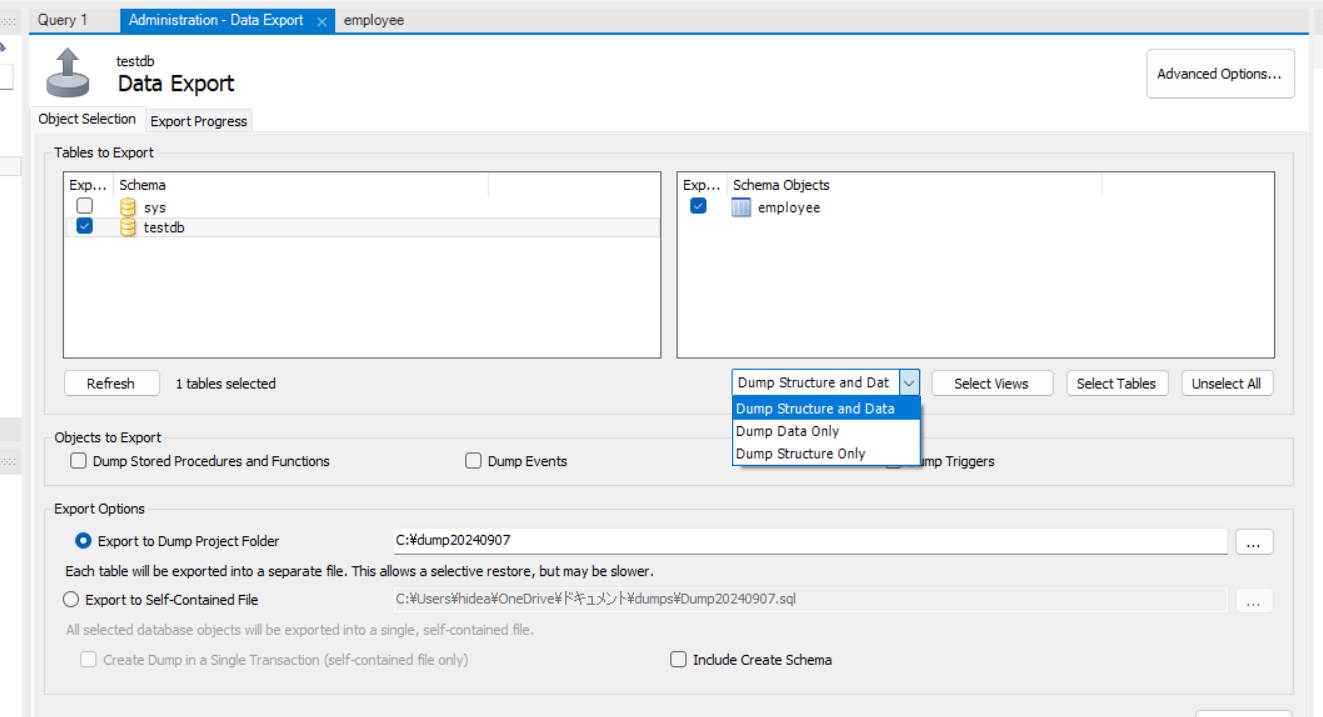Click the testdb schema database icon
1323x717 pixels.
point(127,227)
